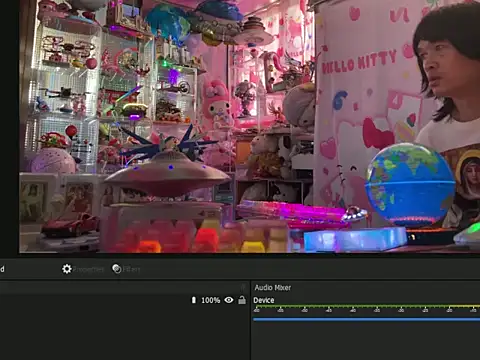Click the battery indicator icon beside 100%
This screenshot has width=480, height=360.
tap(194, 300)
